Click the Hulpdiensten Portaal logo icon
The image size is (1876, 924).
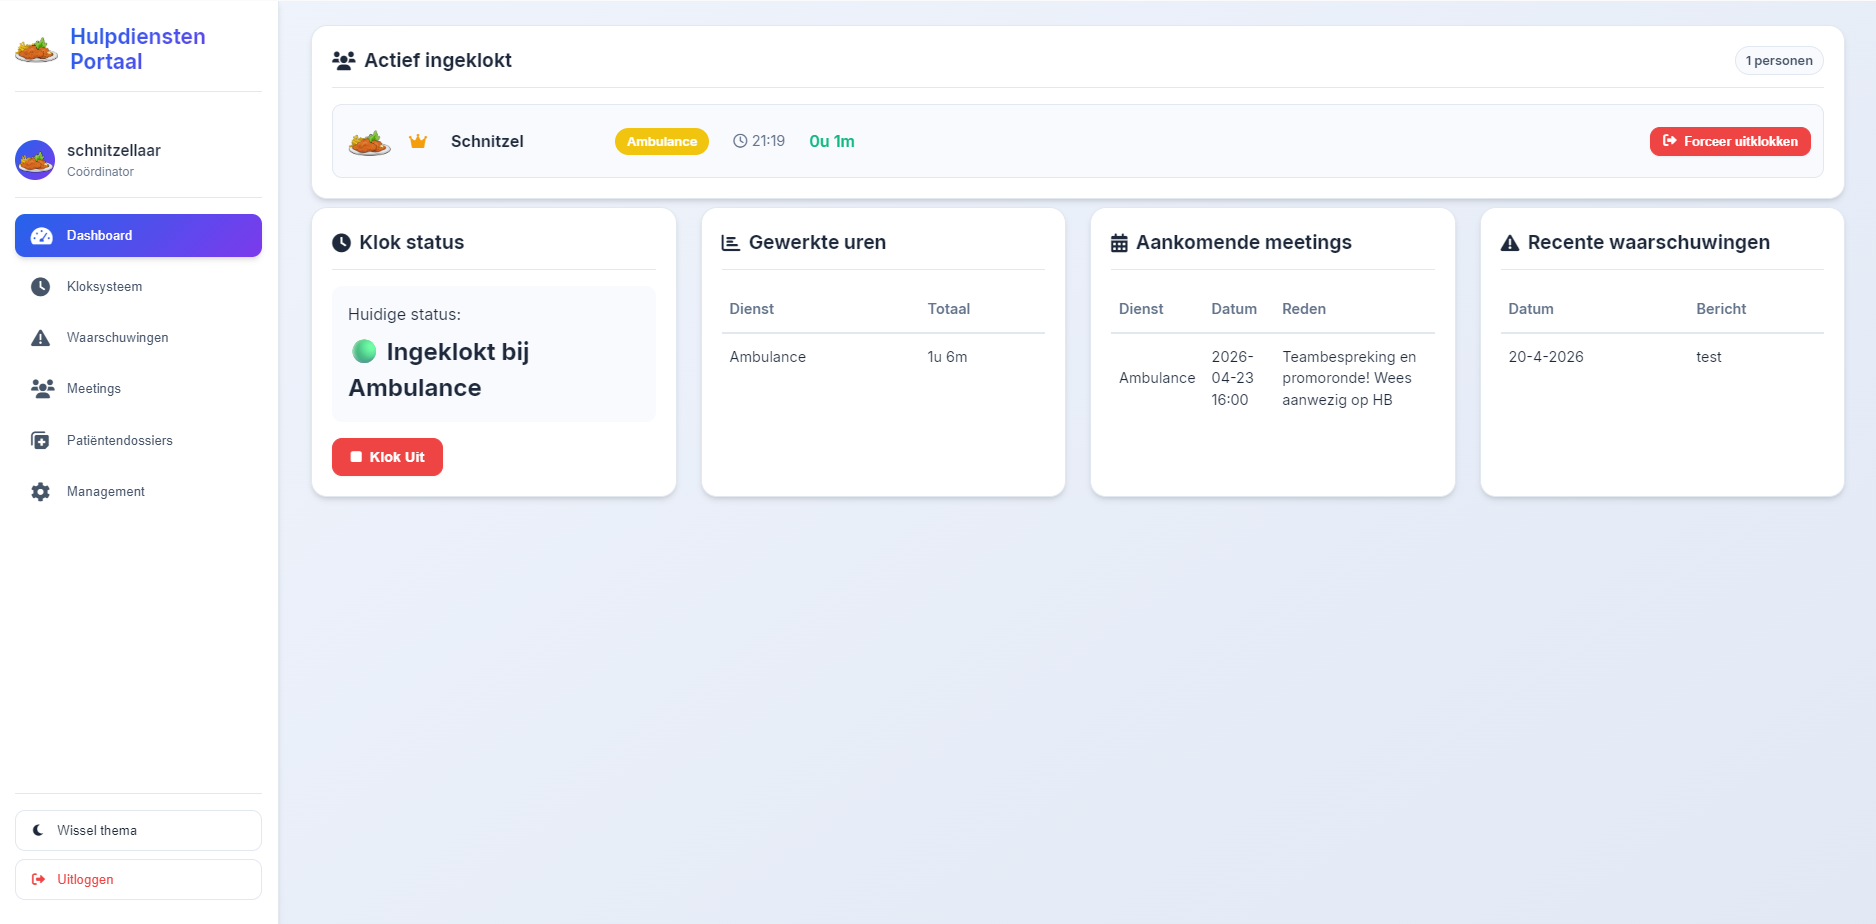(x=36, y=49)
